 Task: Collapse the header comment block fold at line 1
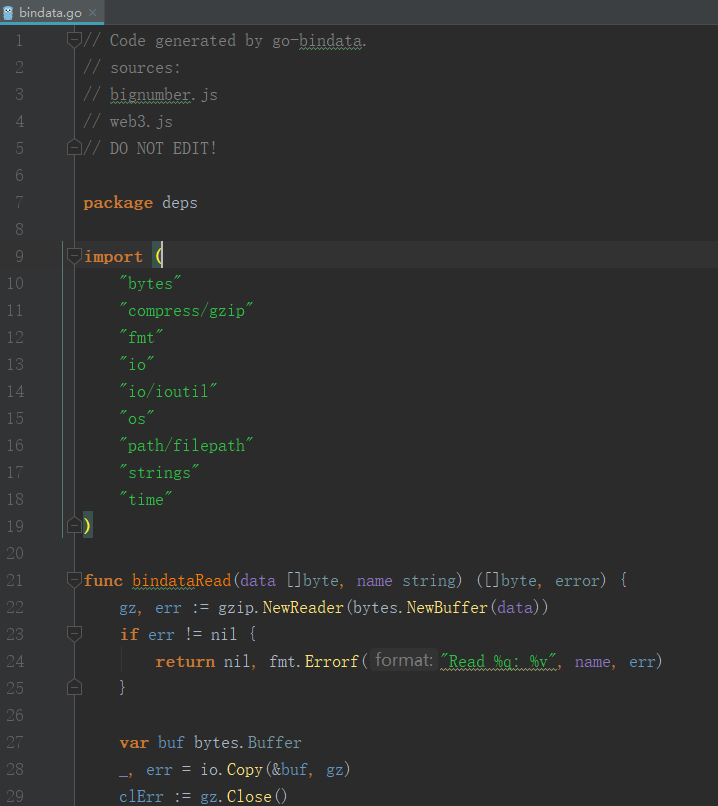[74, 40]
